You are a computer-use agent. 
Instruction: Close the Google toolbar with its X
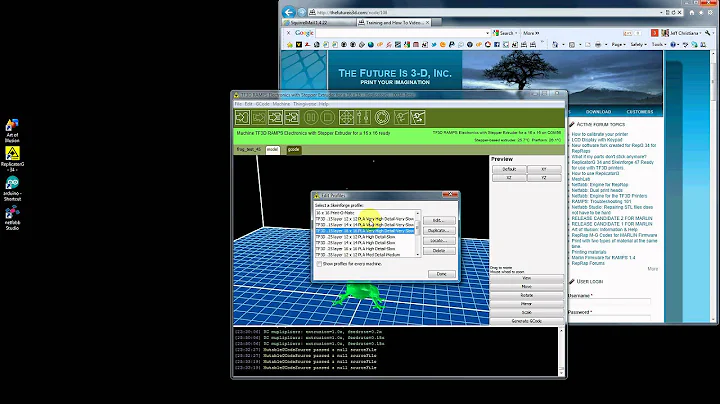pos(288,33)
